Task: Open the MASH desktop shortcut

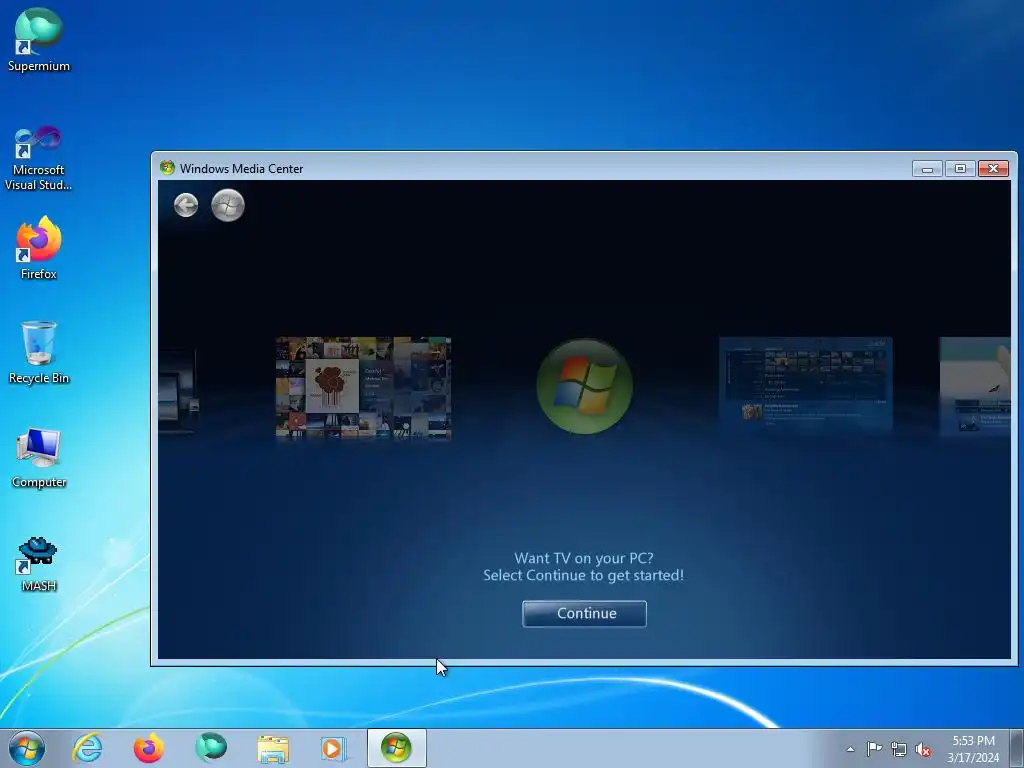Action: click(x=39, y=564)
